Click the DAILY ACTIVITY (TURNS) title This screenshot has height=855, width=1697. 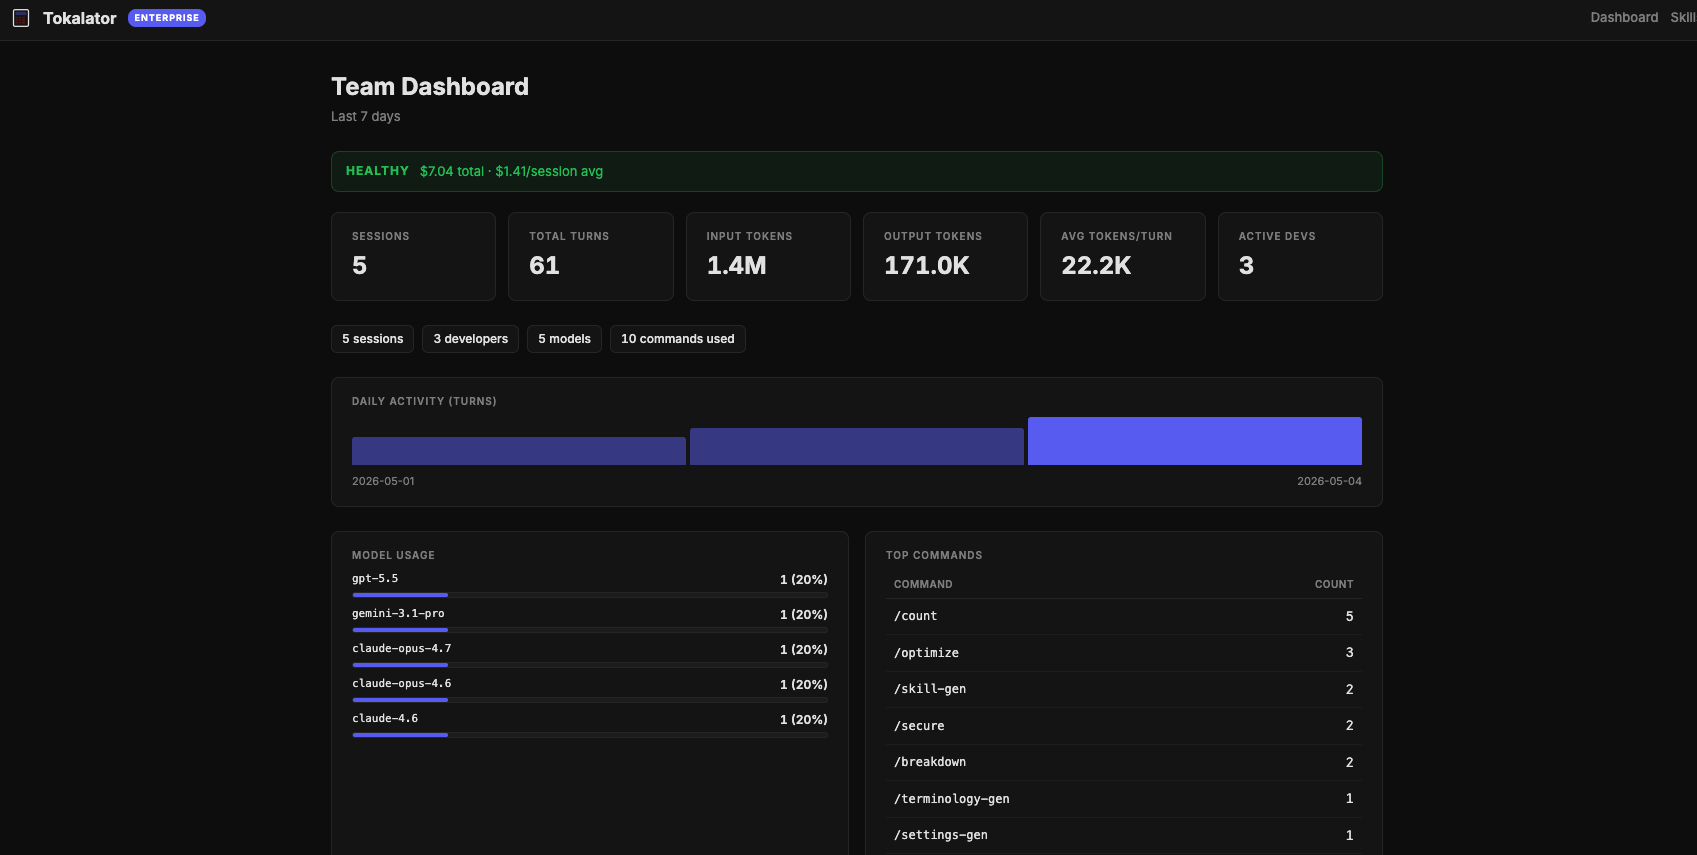[424, 401]
